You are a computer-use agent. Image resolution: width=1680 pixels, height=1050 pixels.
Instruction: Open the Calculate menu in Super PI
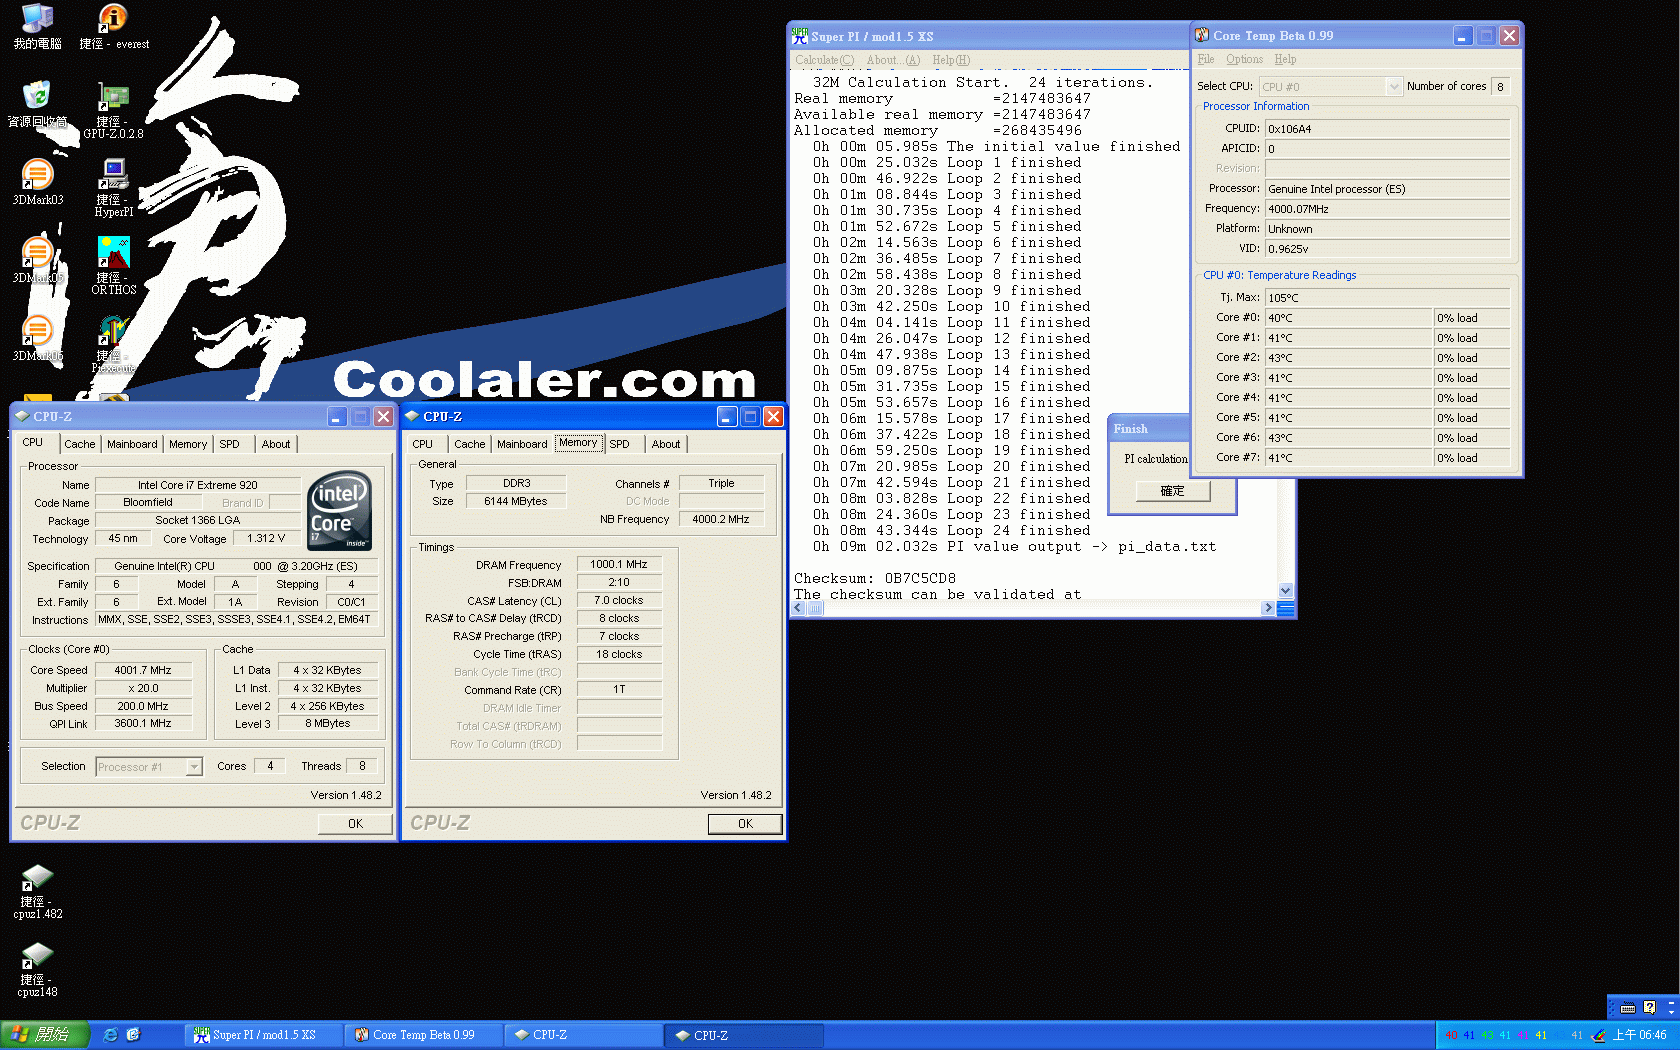pyautogui.click(x=825, y=60)
